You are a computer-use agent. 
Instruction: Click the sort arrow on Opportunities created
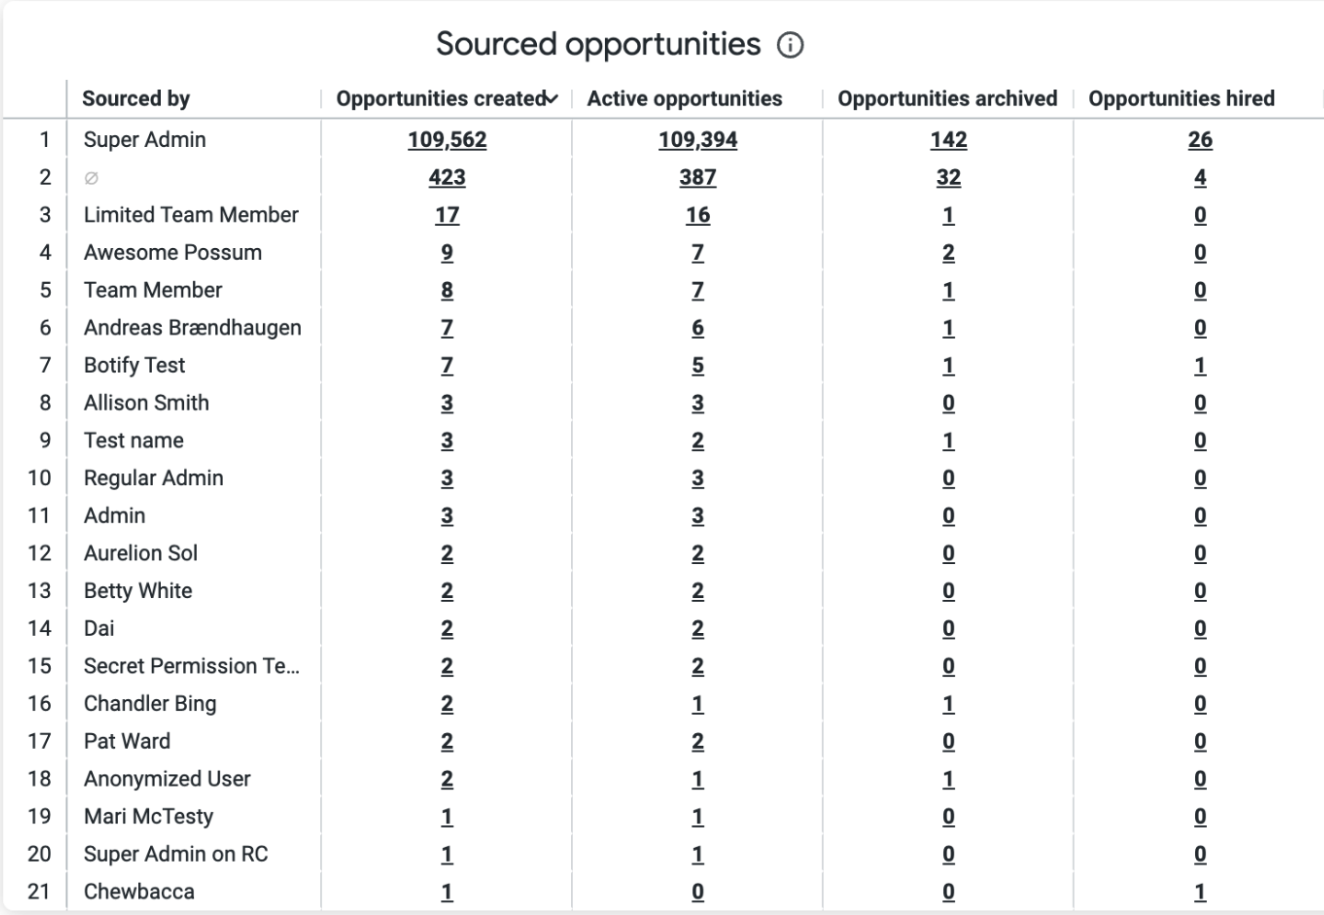pyautogui.click(x=552, y=99)
